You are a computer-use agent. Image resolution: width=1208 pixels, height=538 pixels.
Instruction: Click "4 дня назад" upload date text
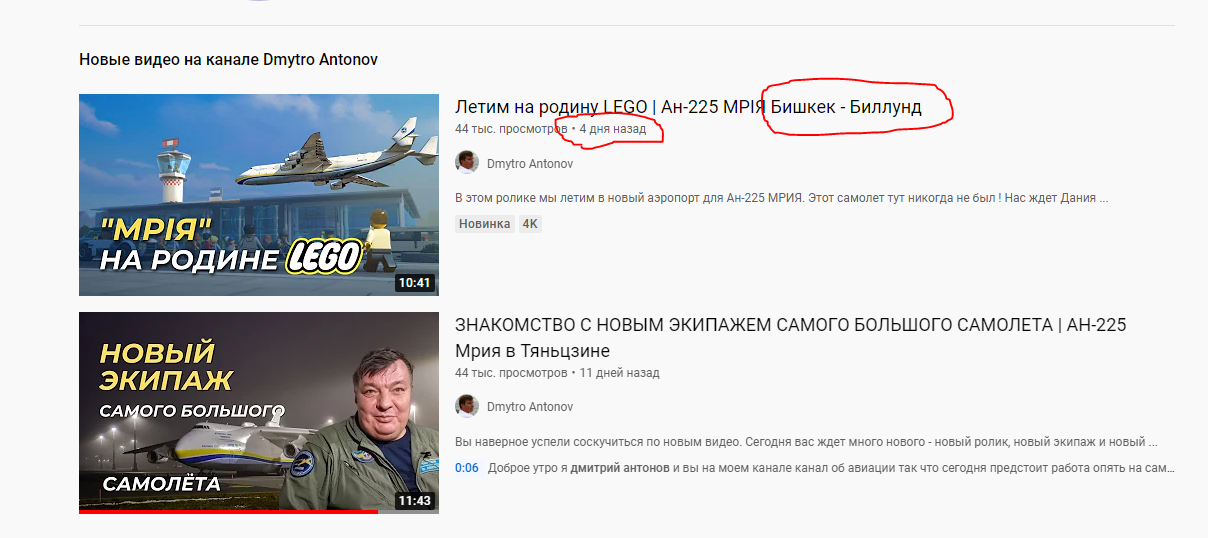pyautogui.click(x=613, y=129)
